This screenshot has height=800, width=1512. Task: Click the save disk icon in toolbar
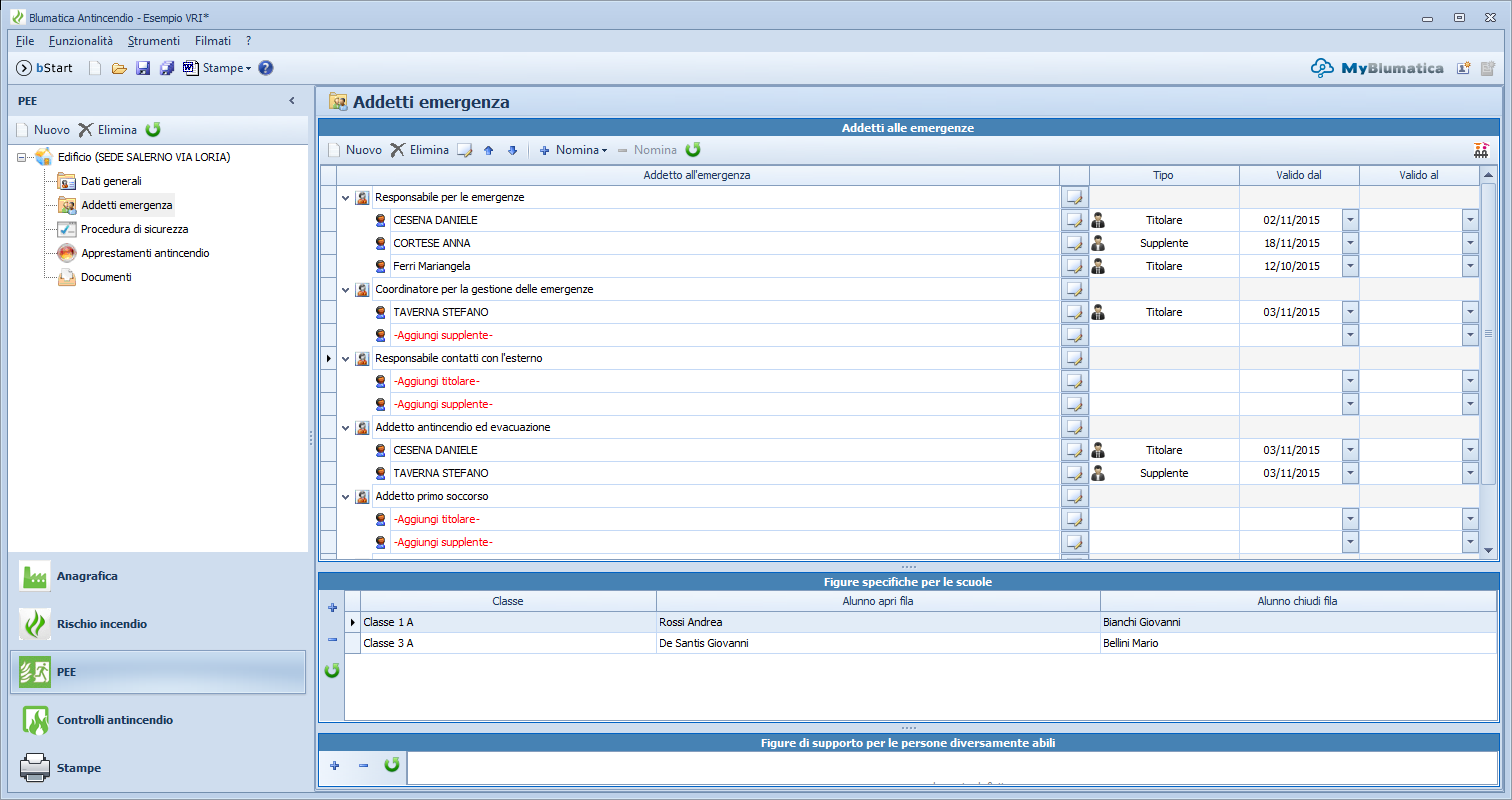143,68
